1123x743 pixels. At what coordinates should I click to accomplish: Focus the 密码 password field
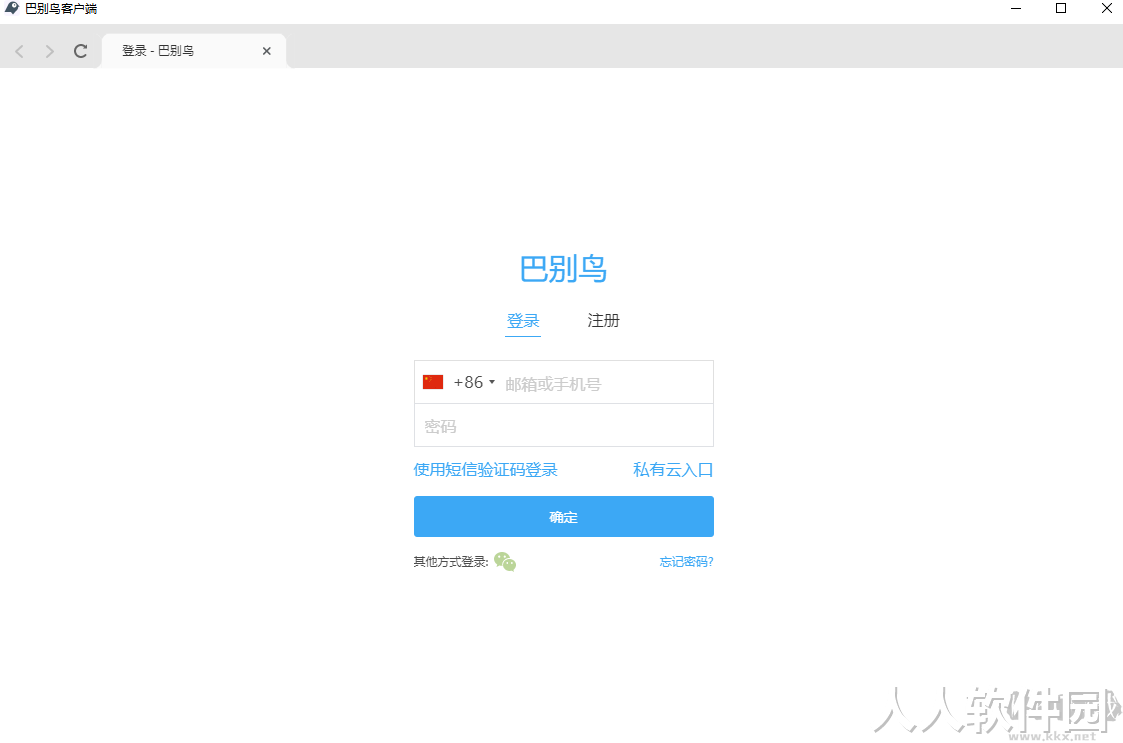tap(564, 426)
